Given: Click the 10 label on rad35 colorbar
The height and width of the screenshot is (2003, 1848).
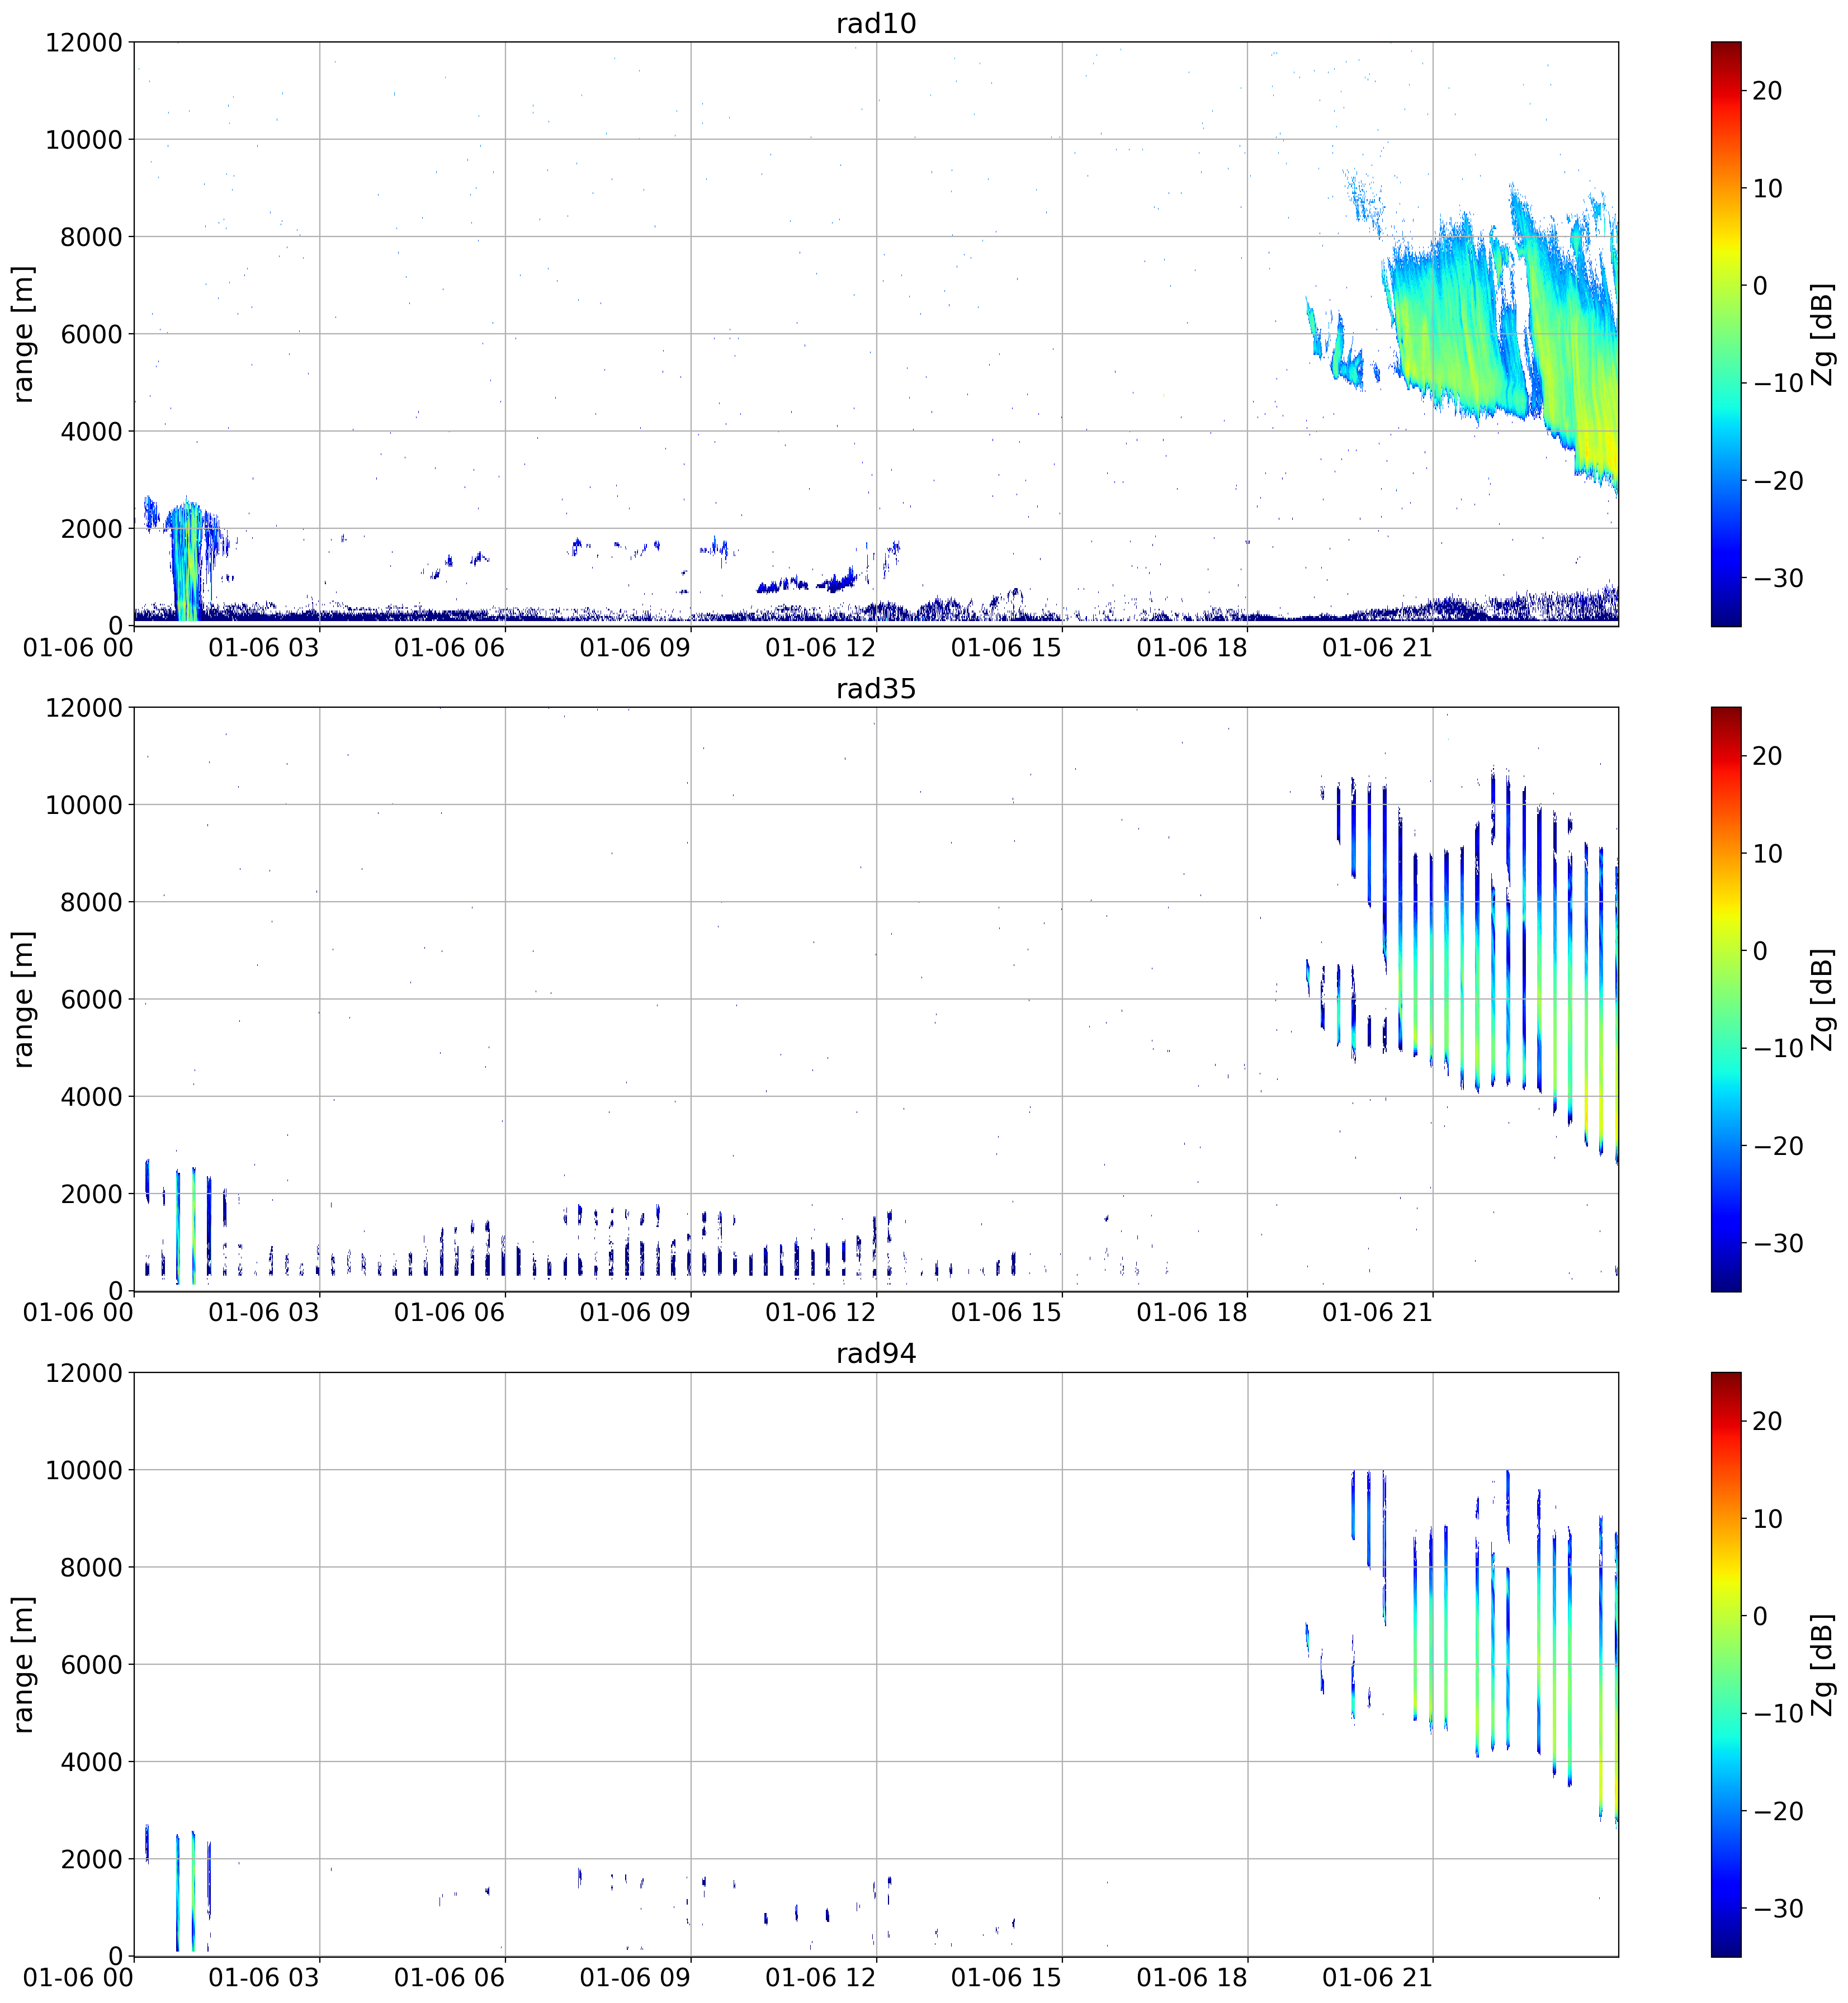Looking at the screenshot, I should coord(1767,854).
